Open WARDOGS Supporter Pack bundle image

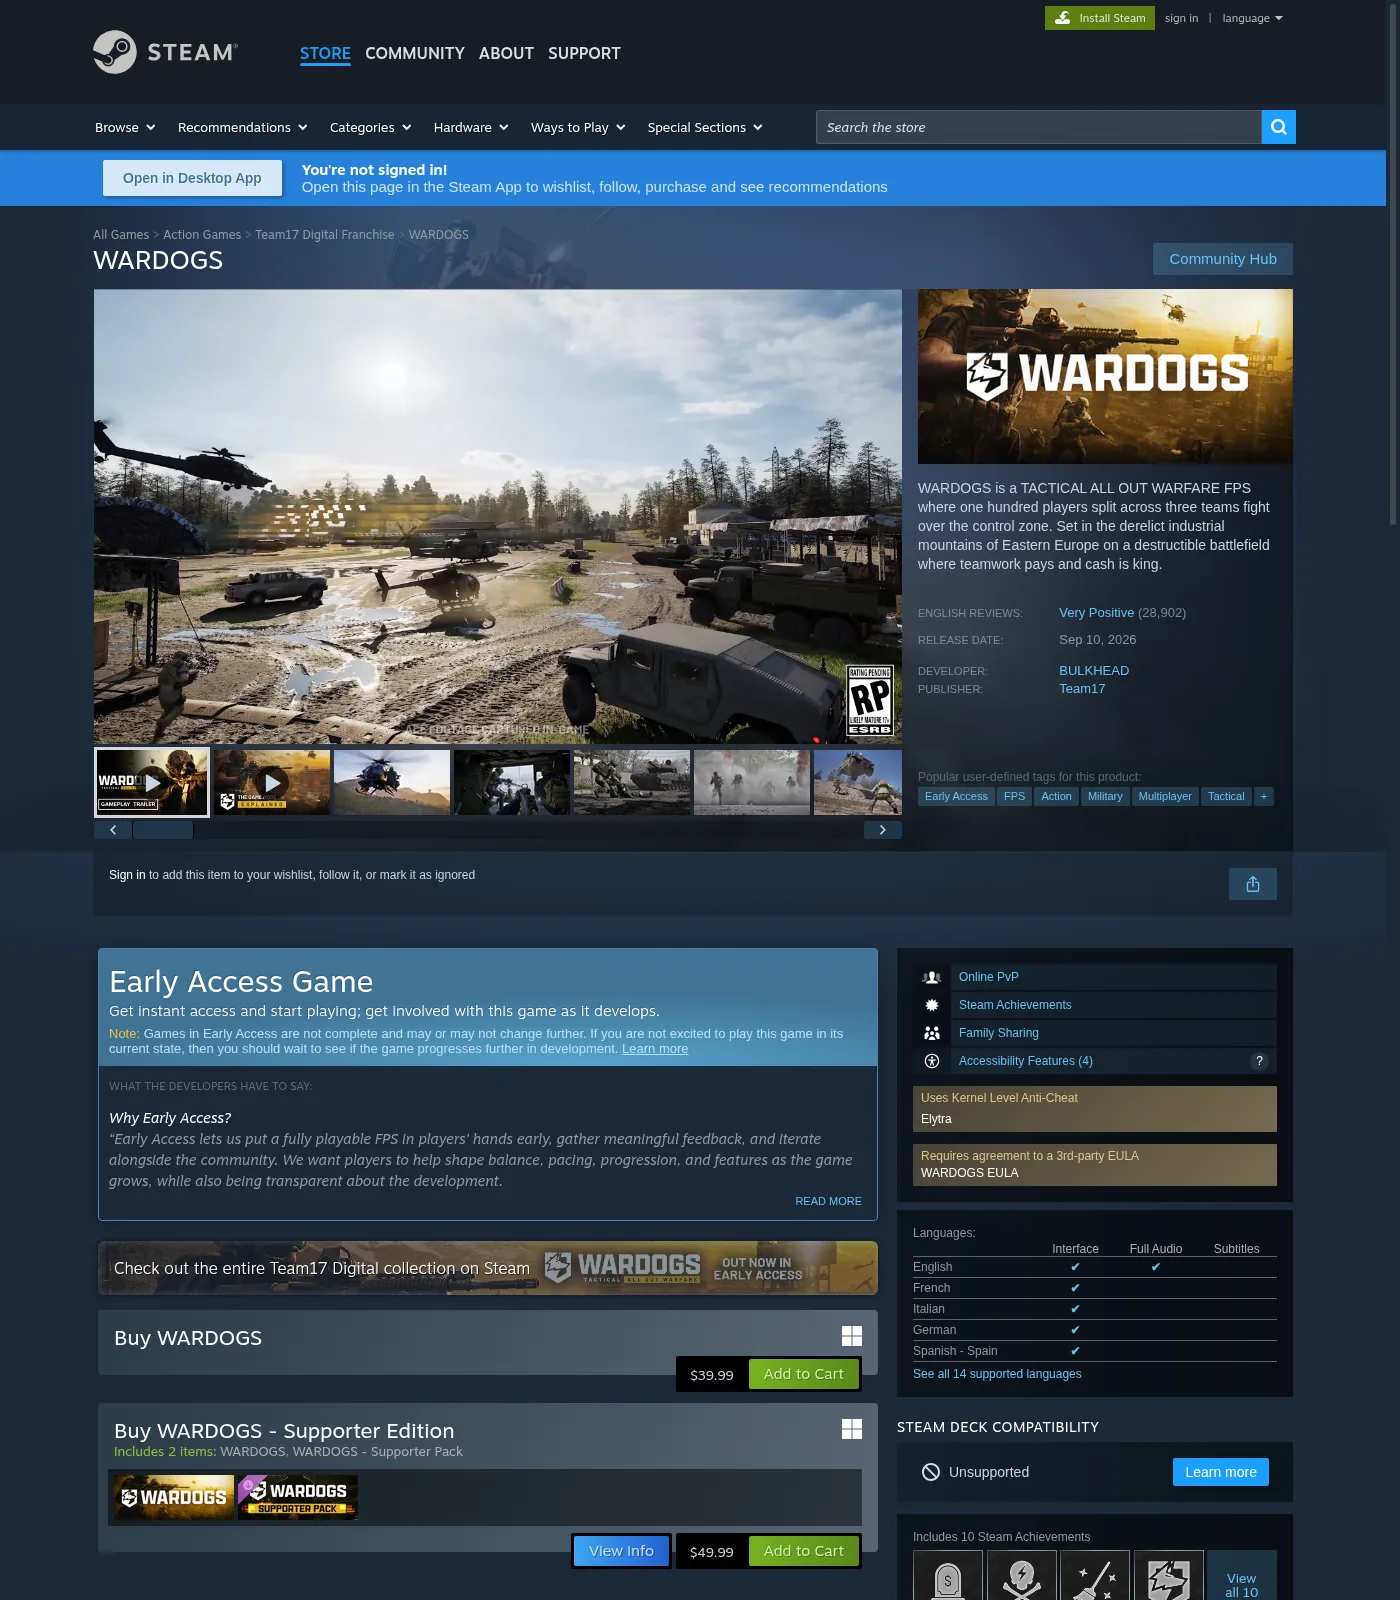click(x=297, y=1497)
